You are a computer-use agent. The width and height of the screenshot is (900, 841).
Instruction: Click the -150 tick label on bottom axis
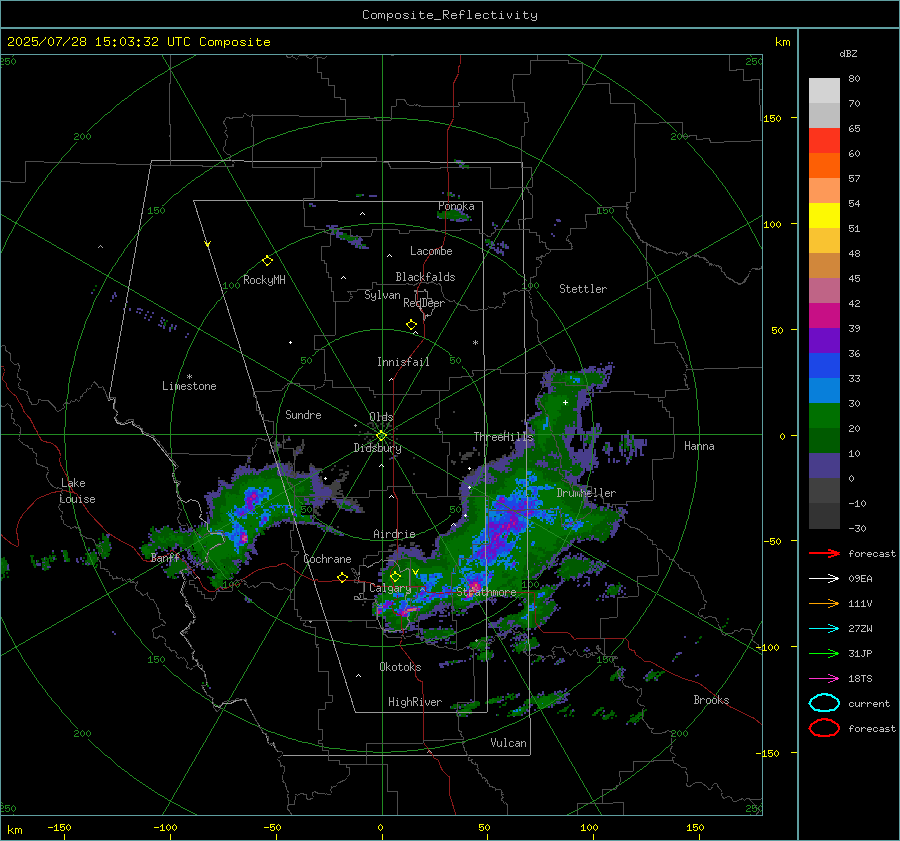(59, 827)
